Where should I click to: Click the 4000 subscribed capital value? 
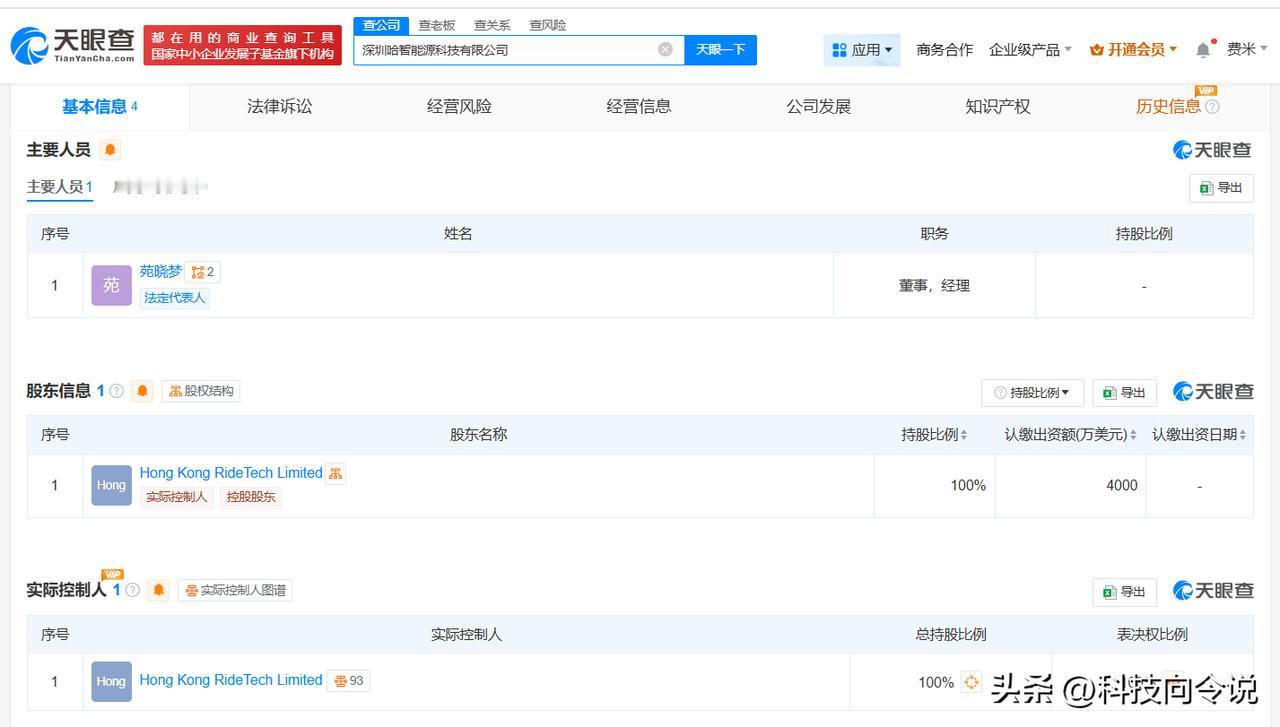click(x=1122, y=485)
